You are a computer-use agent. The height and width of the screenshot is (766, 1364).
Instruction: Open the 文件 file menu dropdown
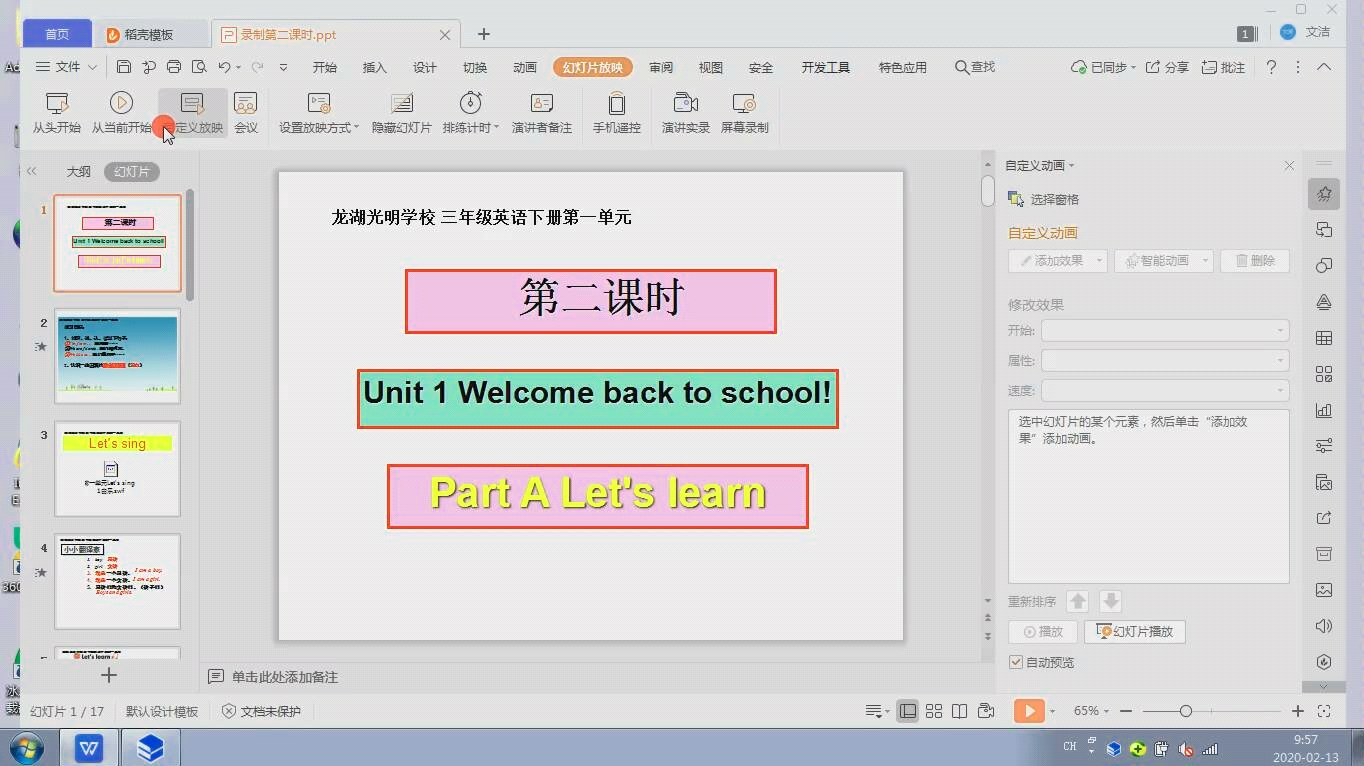tap(66, 67)
